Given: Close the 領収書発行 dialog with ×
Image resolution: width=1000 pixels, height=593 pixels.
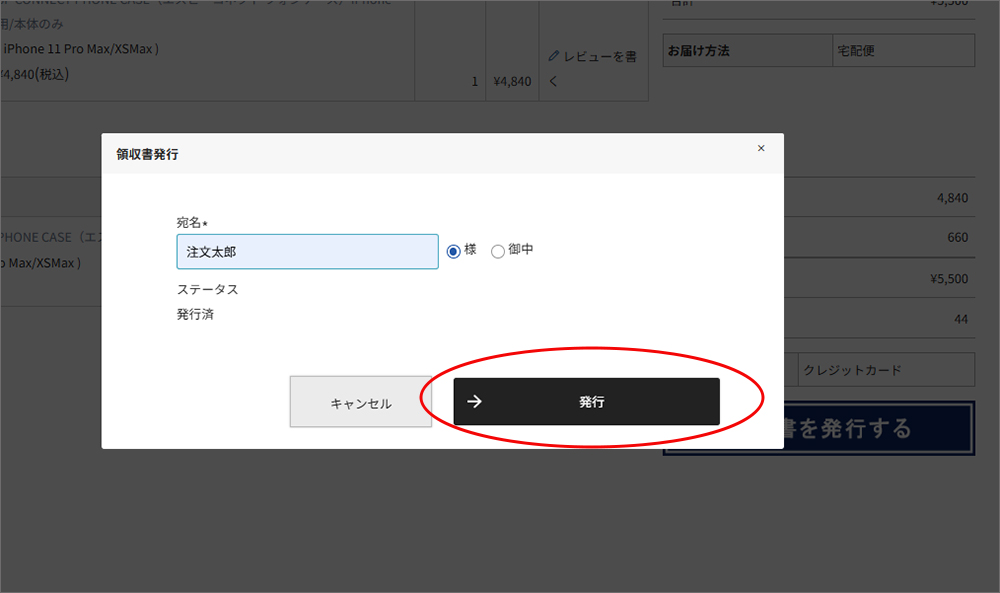Looking at the screenshot, I should (761, 148).
